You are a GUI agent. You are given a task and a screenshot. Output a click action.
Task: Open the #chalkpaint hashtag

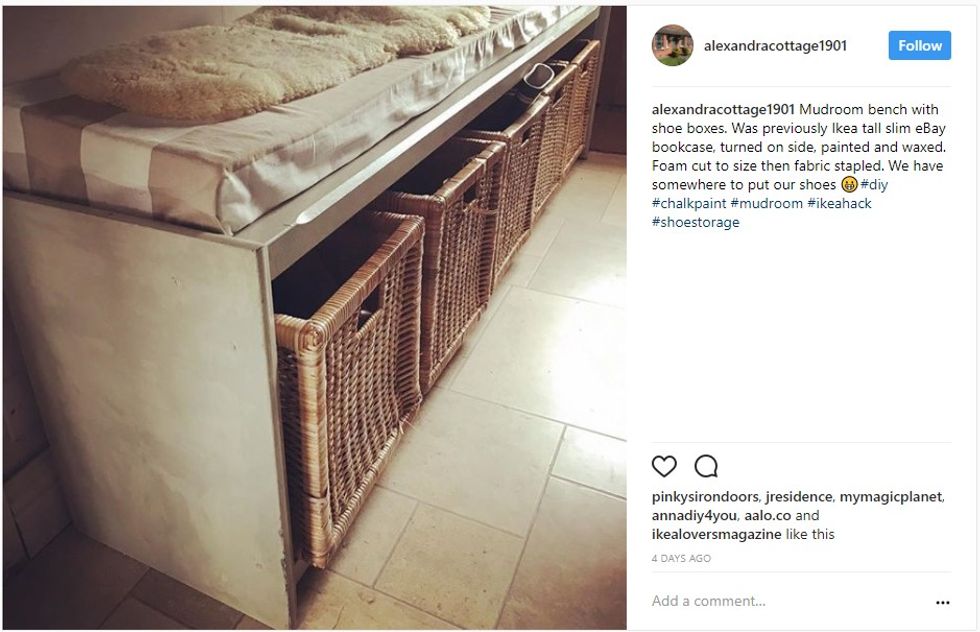point(689,203)
